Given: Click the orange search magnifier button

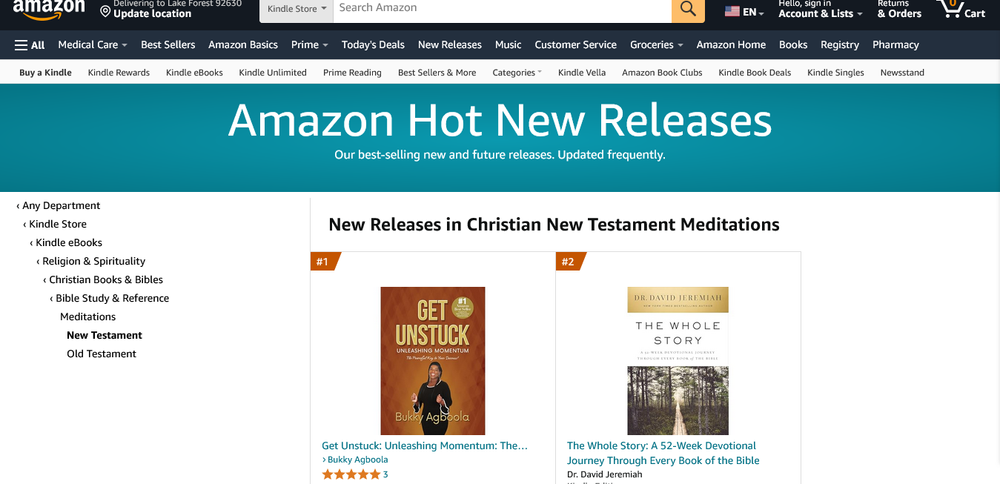Looking at the screenshot, I should [x=688, y=9].
